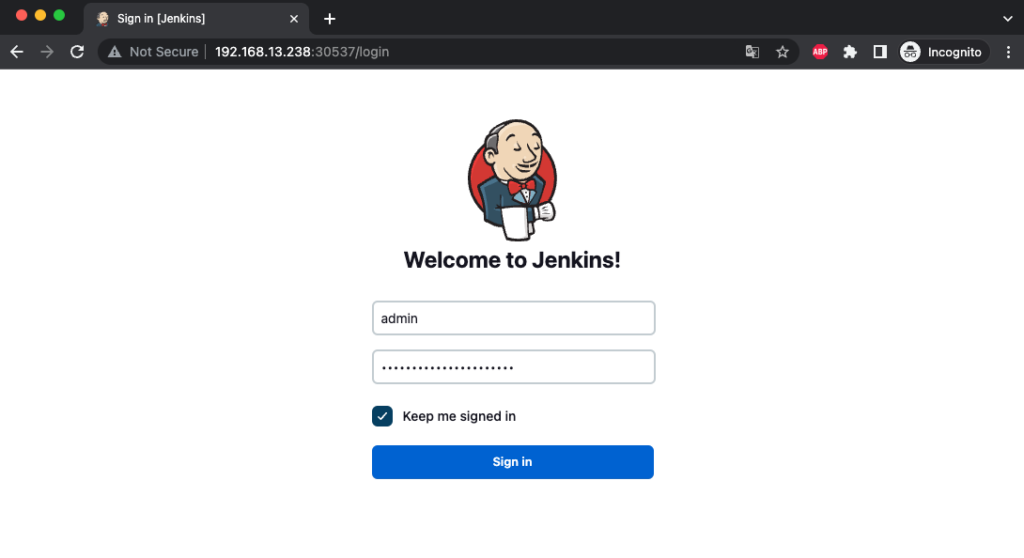Click the Jenkins butler logo
The image size is (1024, 558).
coord(512,180)
